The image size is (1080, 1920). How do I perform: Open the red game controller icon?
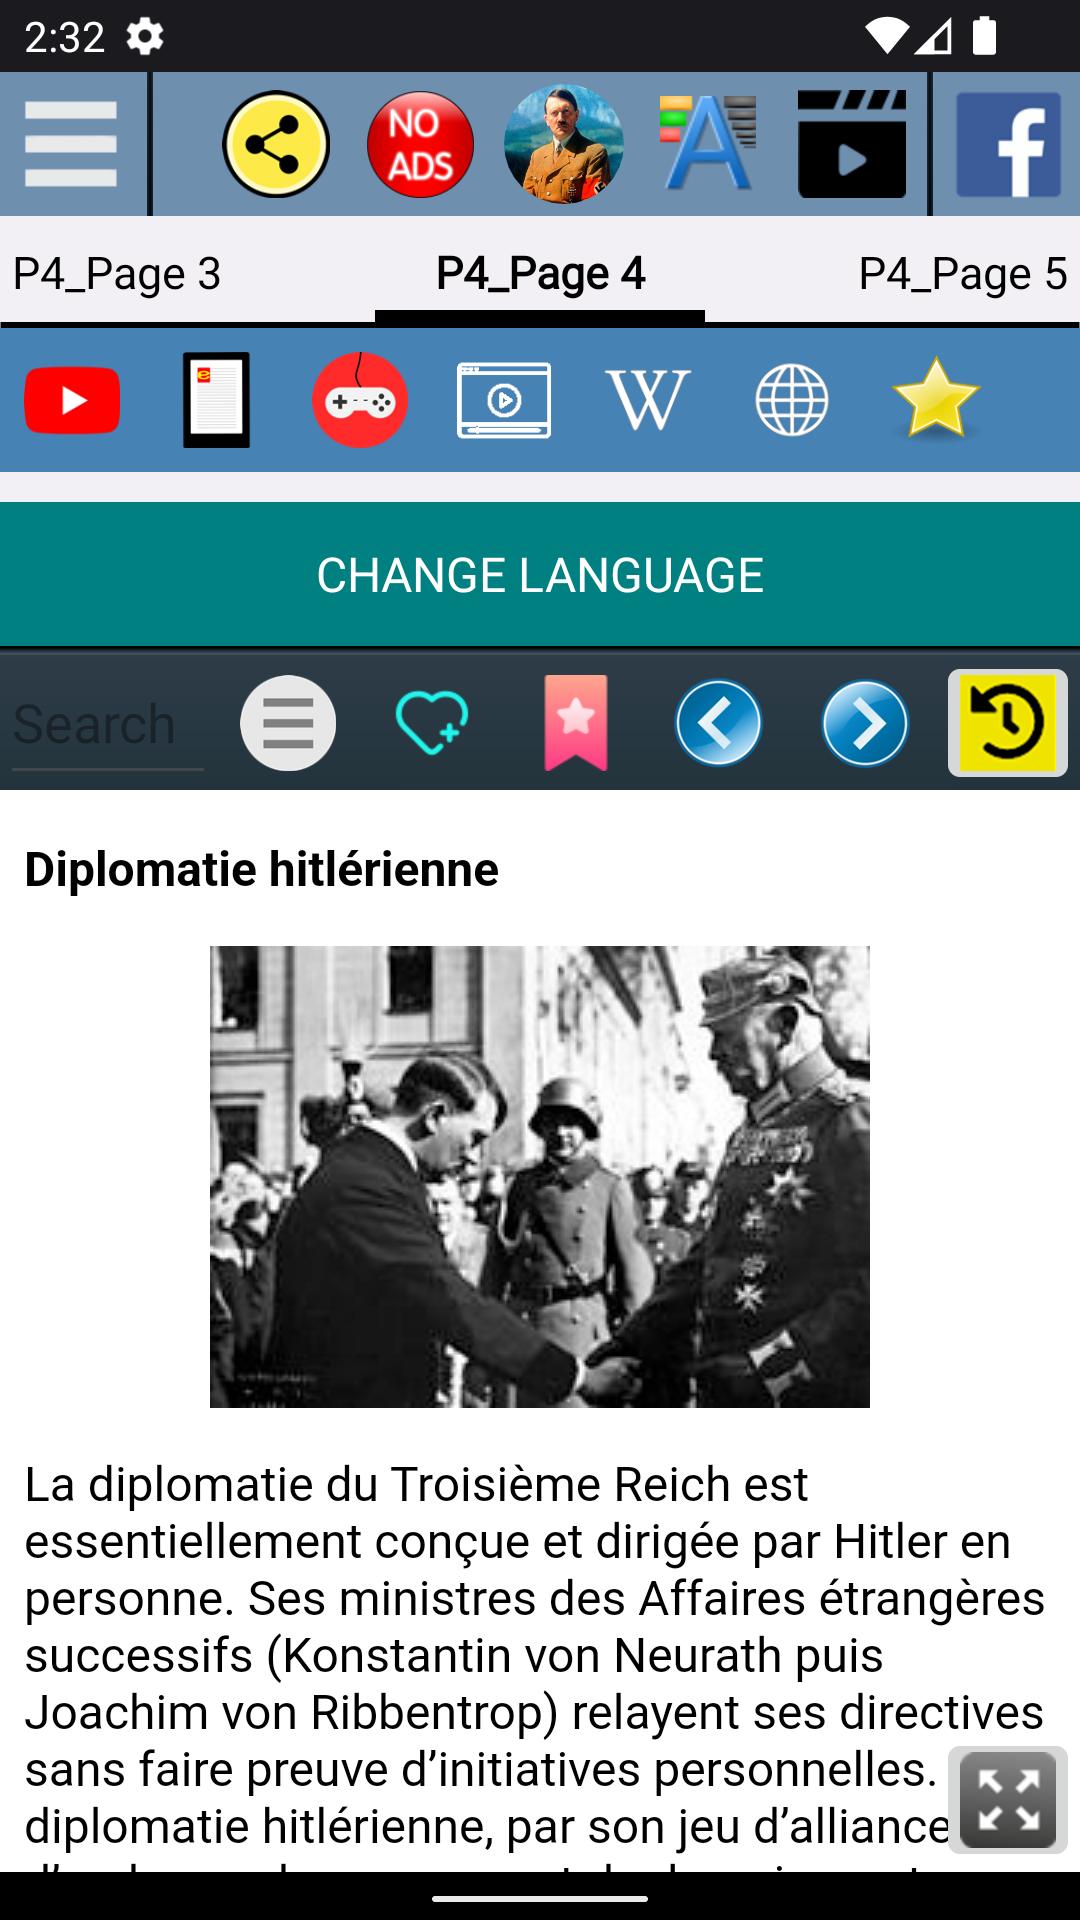(360, 400)
